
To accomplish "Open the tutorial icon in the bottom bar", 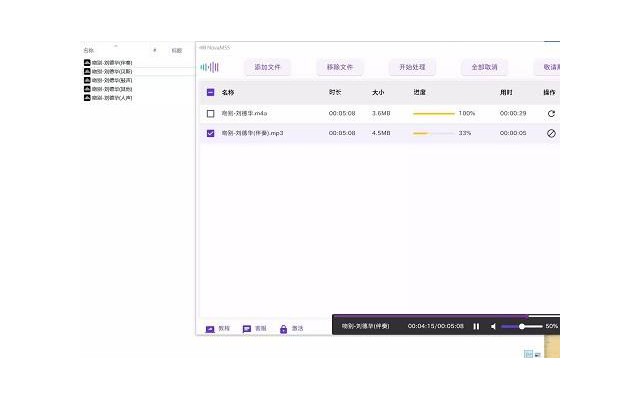I will point(210,329).
